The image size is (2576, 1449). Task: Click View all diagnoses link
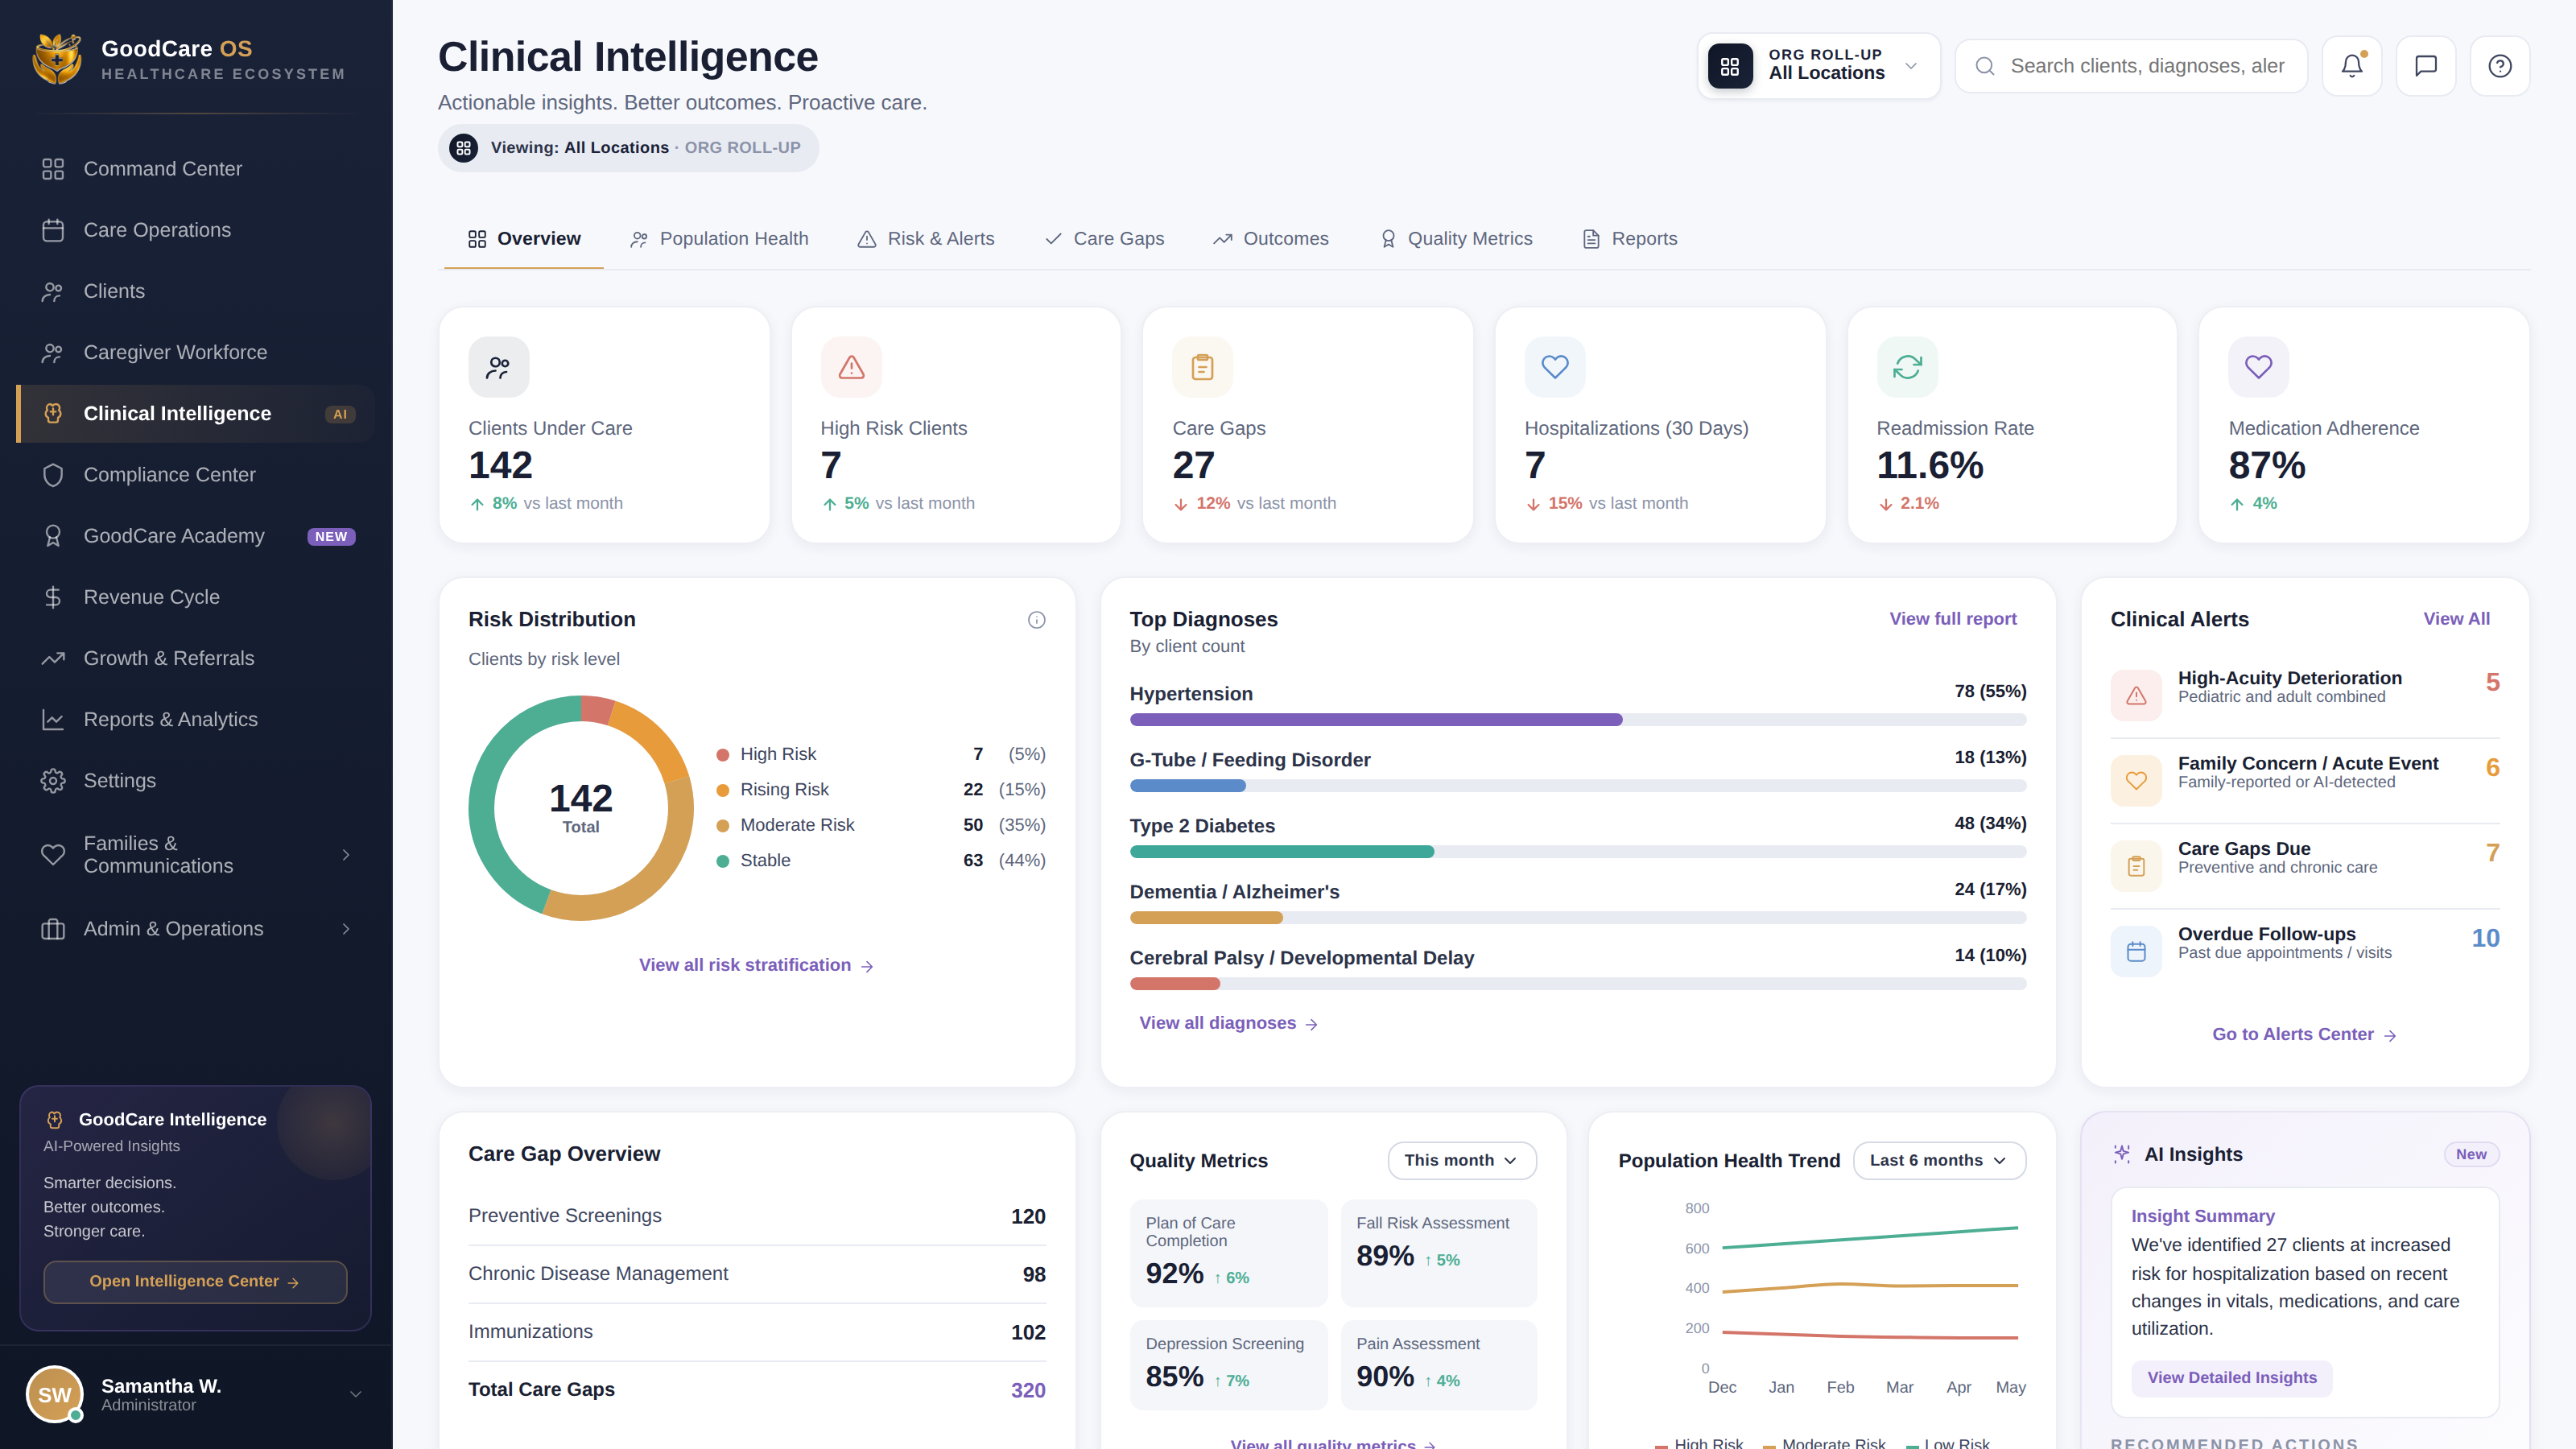(x=1228, y=1023)
